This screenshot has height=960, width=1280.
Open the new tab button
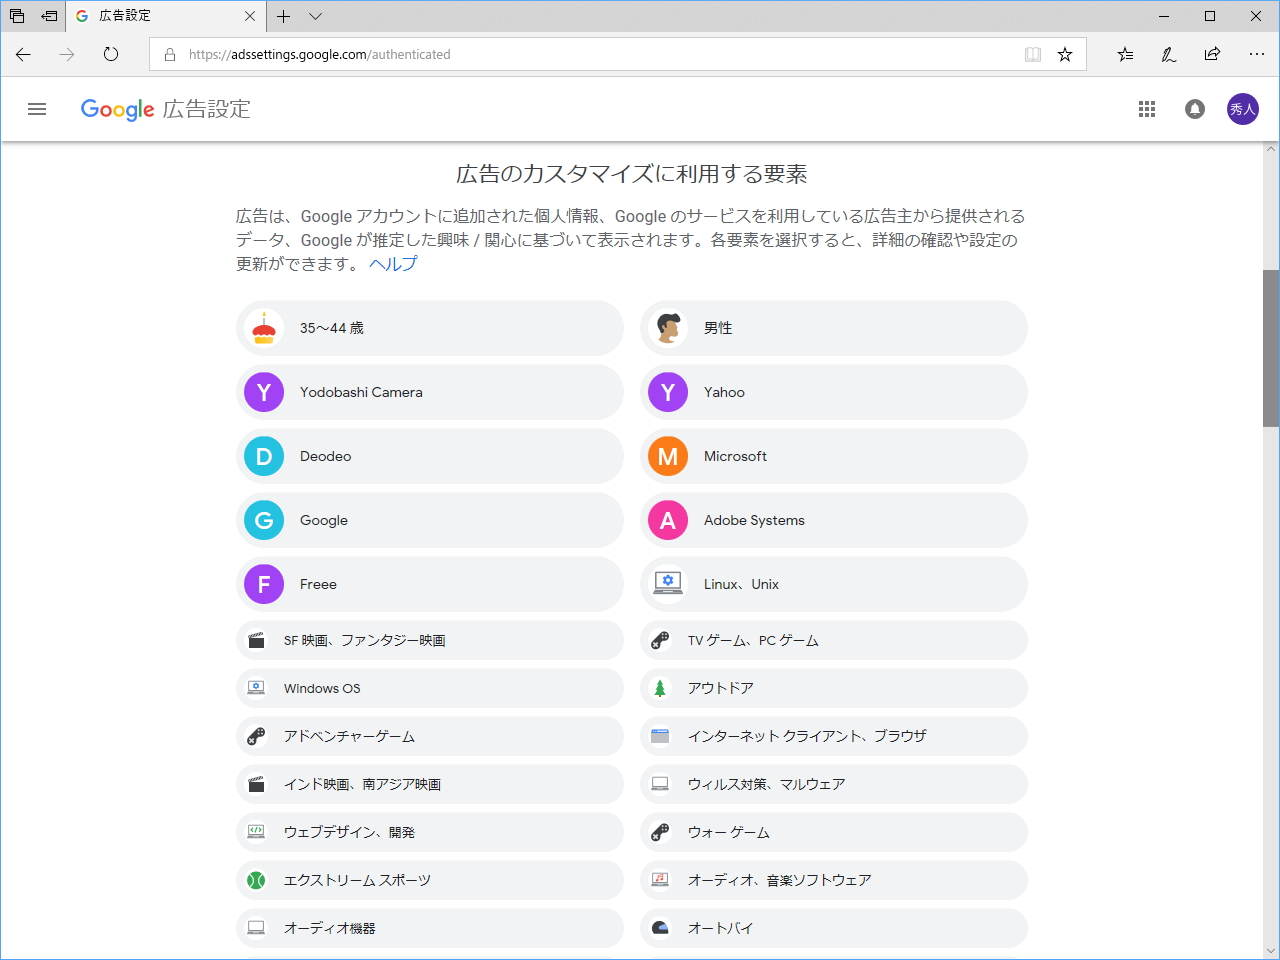coord(284,16)
